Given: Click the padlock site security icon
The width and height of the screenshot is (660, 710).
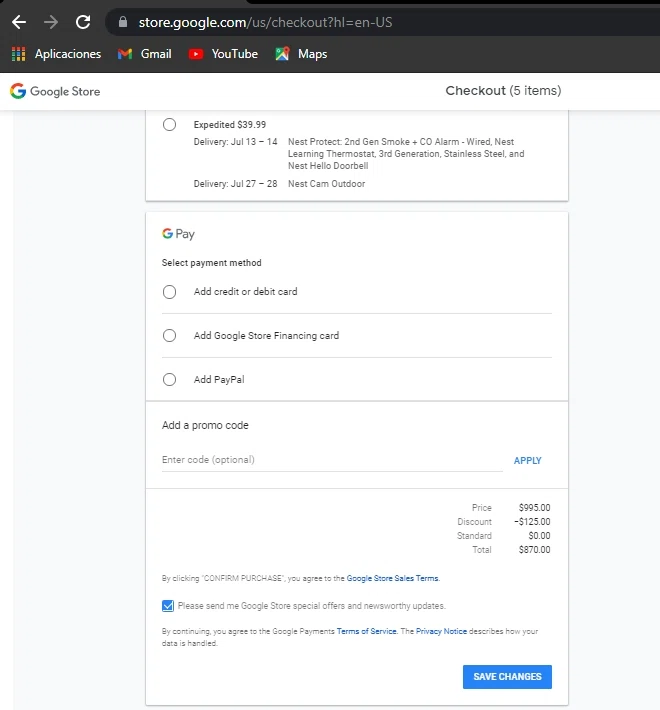Looking at the screenshot, I should [x=123, y=21].
